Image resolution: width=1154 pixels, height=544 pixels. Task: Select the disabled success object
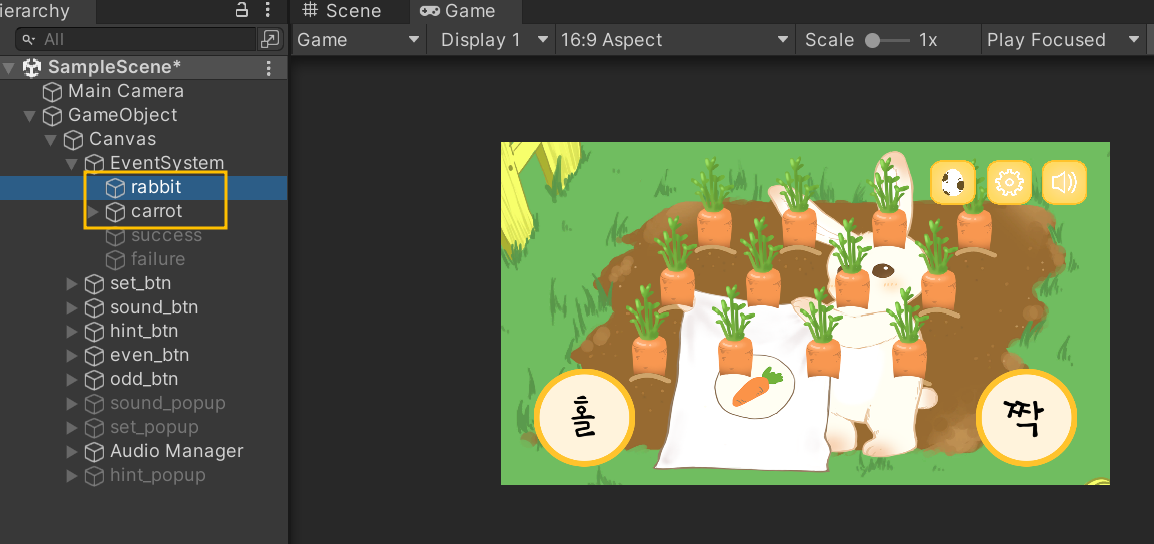tap(166, 236)
